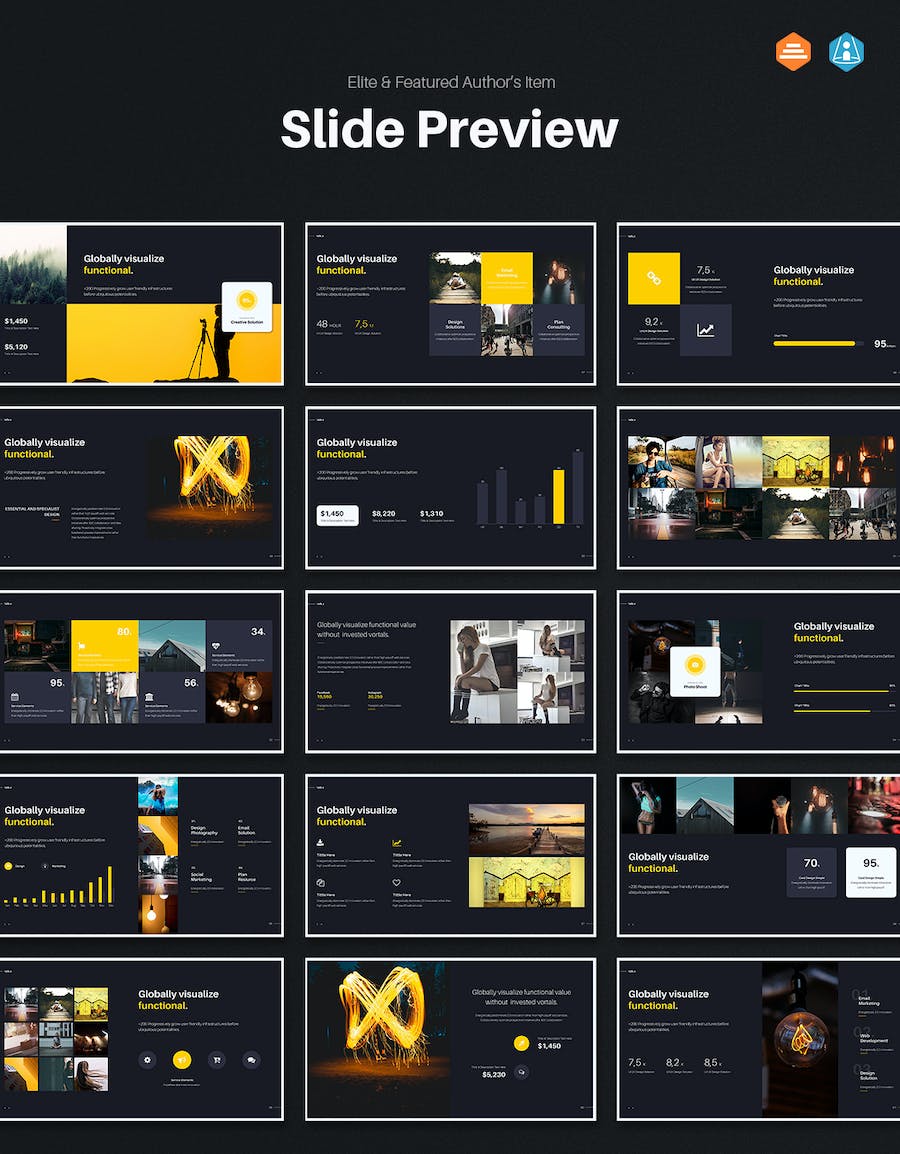
Task: Click the chain link icon on yellow tile
Action: pyautogui.click(x=653, y=278)
